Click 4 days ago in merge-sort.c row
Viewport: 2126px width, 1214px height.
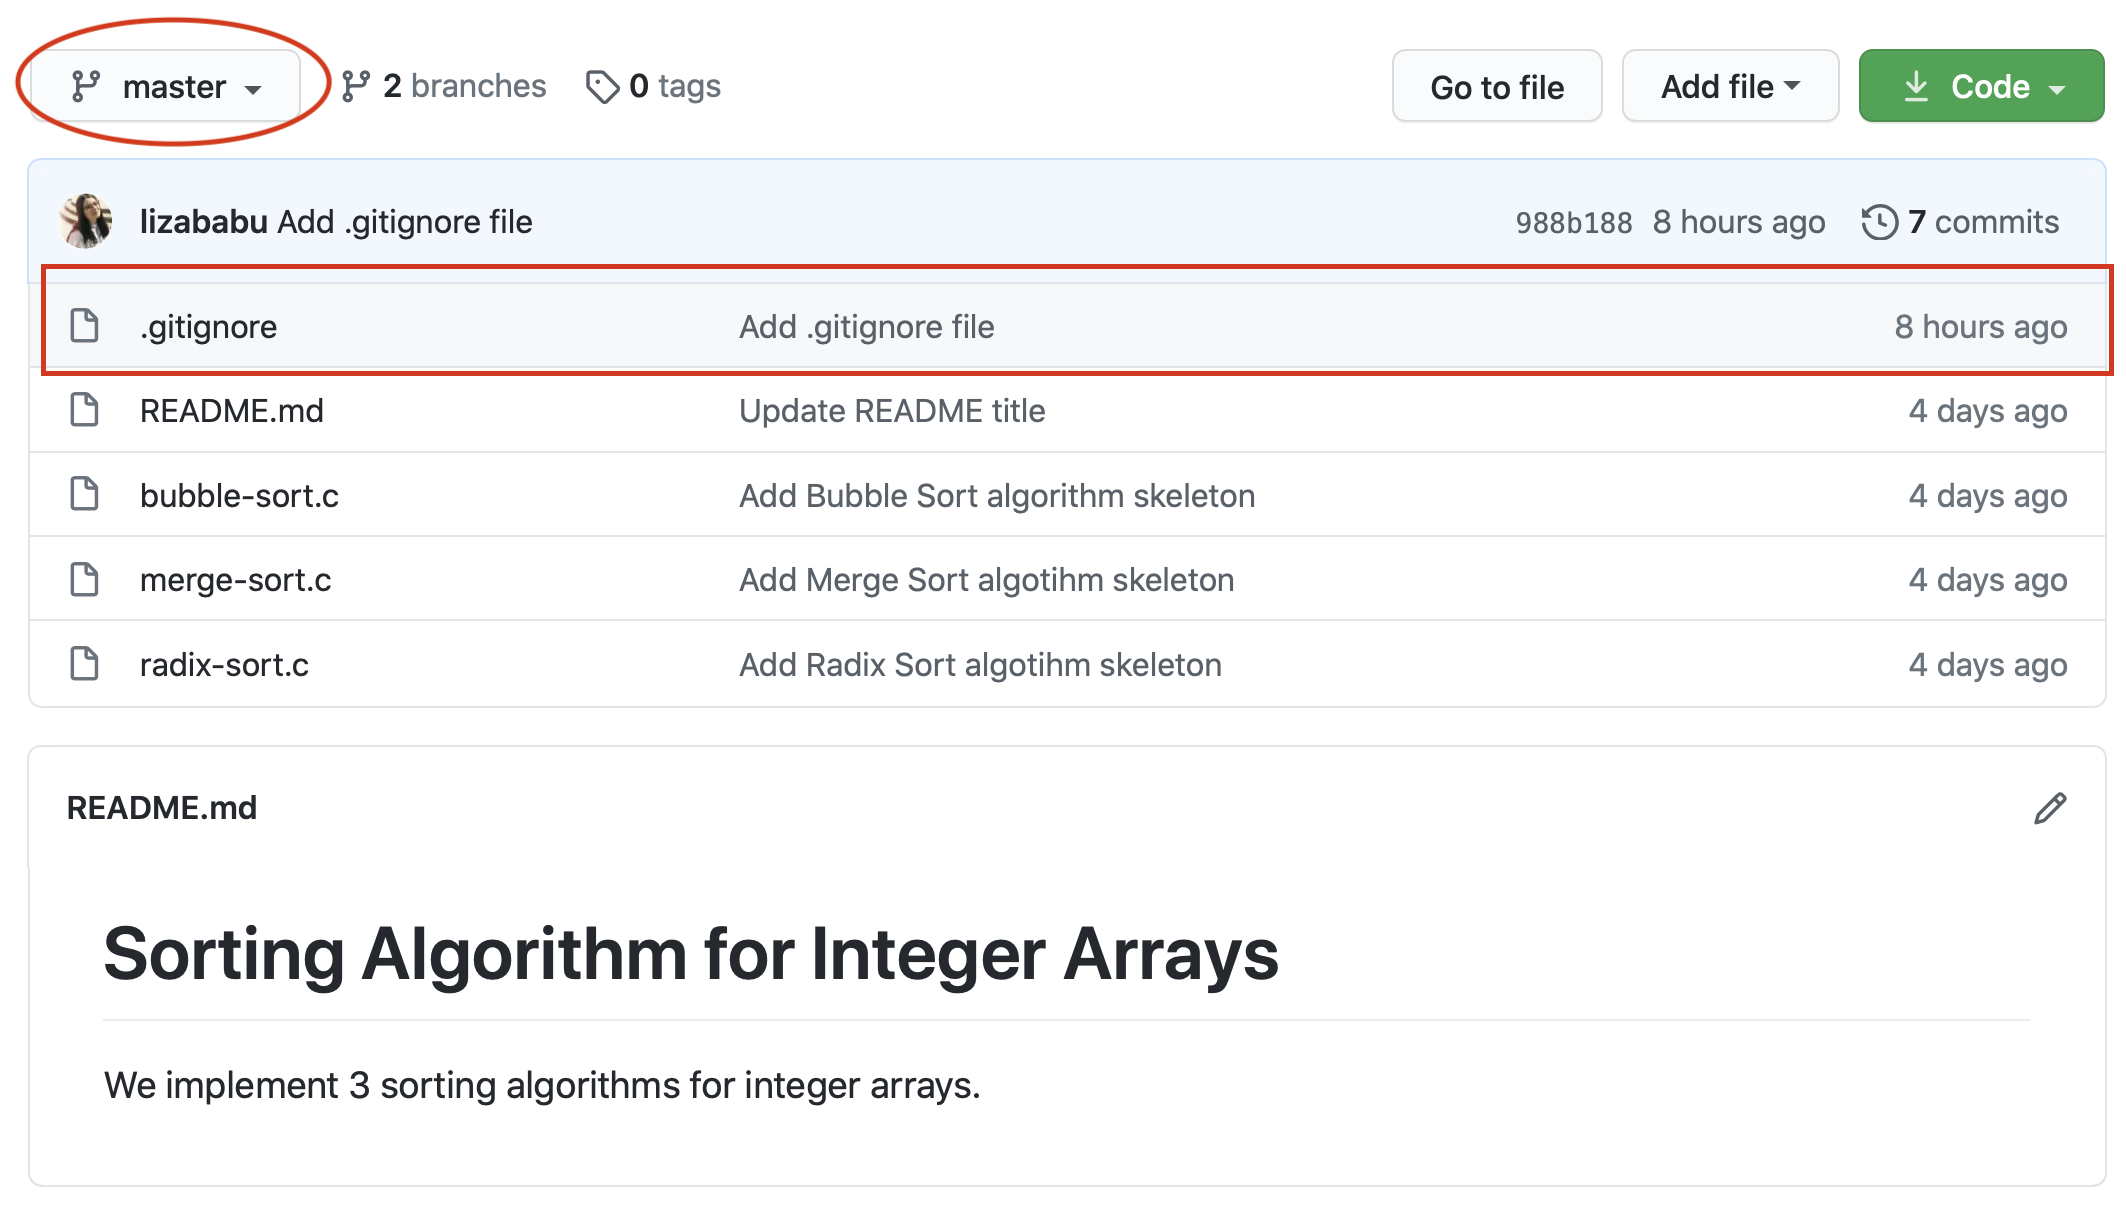click(x=1987, y=580)
